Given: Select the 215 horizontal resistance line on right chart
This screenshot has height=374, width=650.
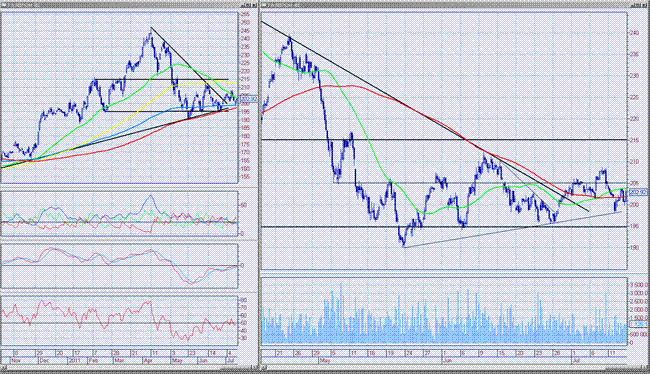Looking at the screenshot, I should [444, 140].
